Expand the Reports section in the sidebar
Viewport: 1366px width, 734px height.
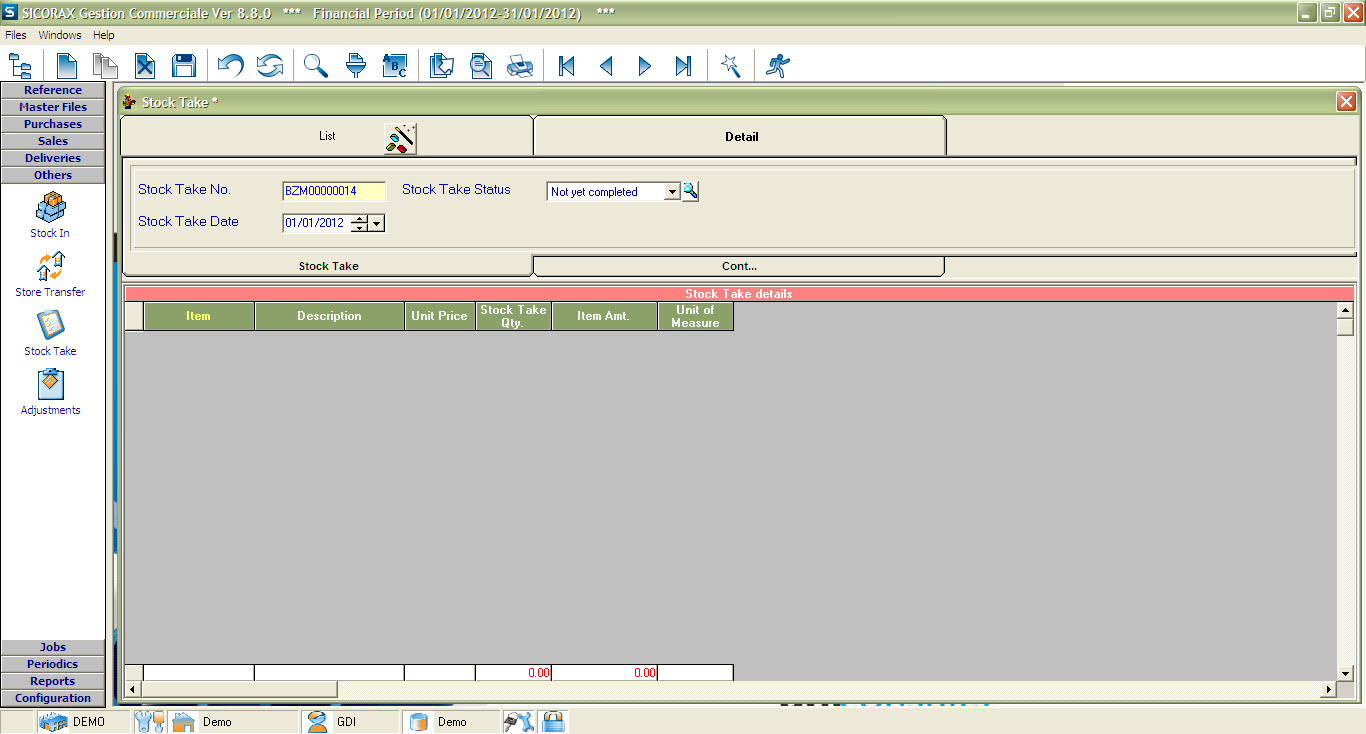53,681
